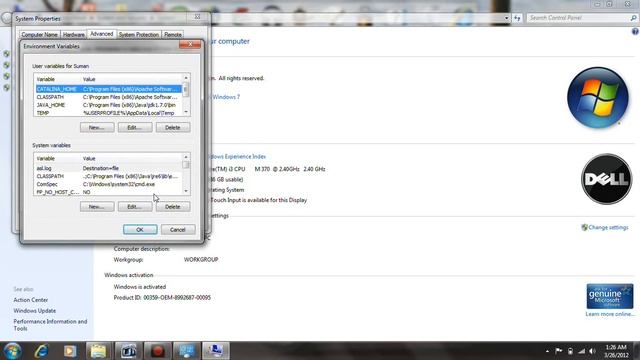Refresh the Control Panel address bar
The width and height of the screenshot is (640, 360).
518,18
